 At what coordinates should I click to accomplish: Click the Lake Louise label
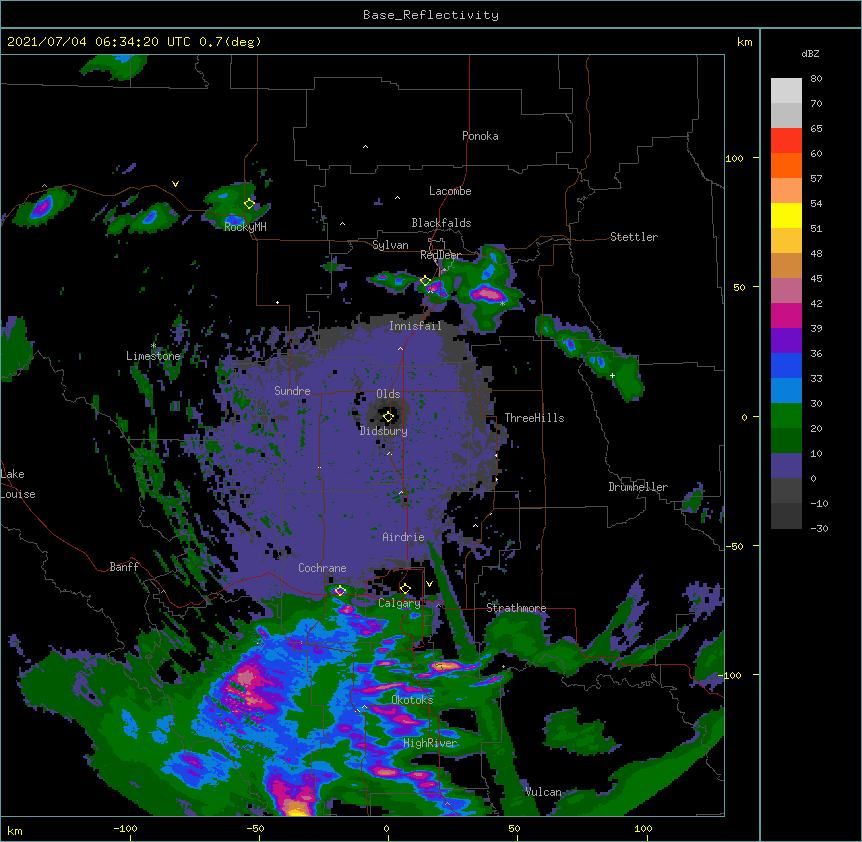[18, 484]
